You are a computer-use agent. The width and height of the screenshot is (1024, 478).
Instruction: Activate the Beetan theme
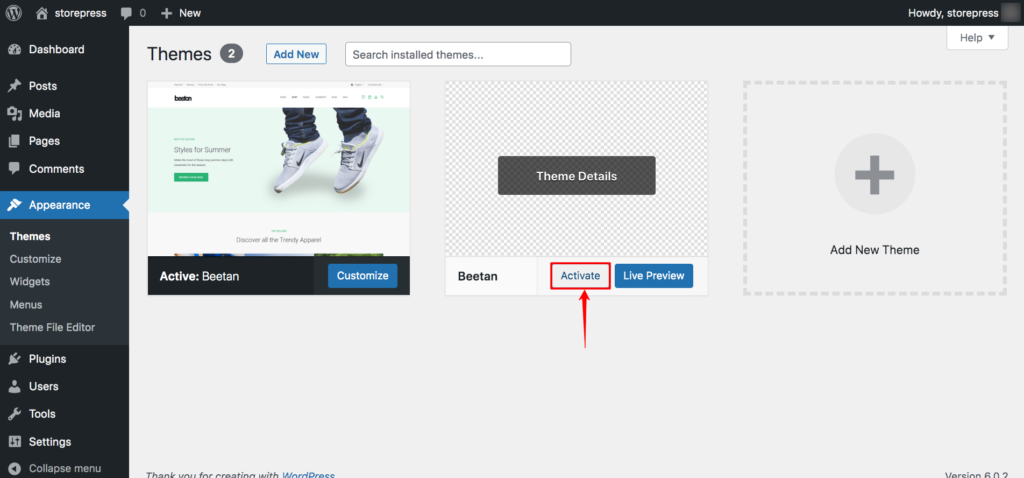pos(580,276)
